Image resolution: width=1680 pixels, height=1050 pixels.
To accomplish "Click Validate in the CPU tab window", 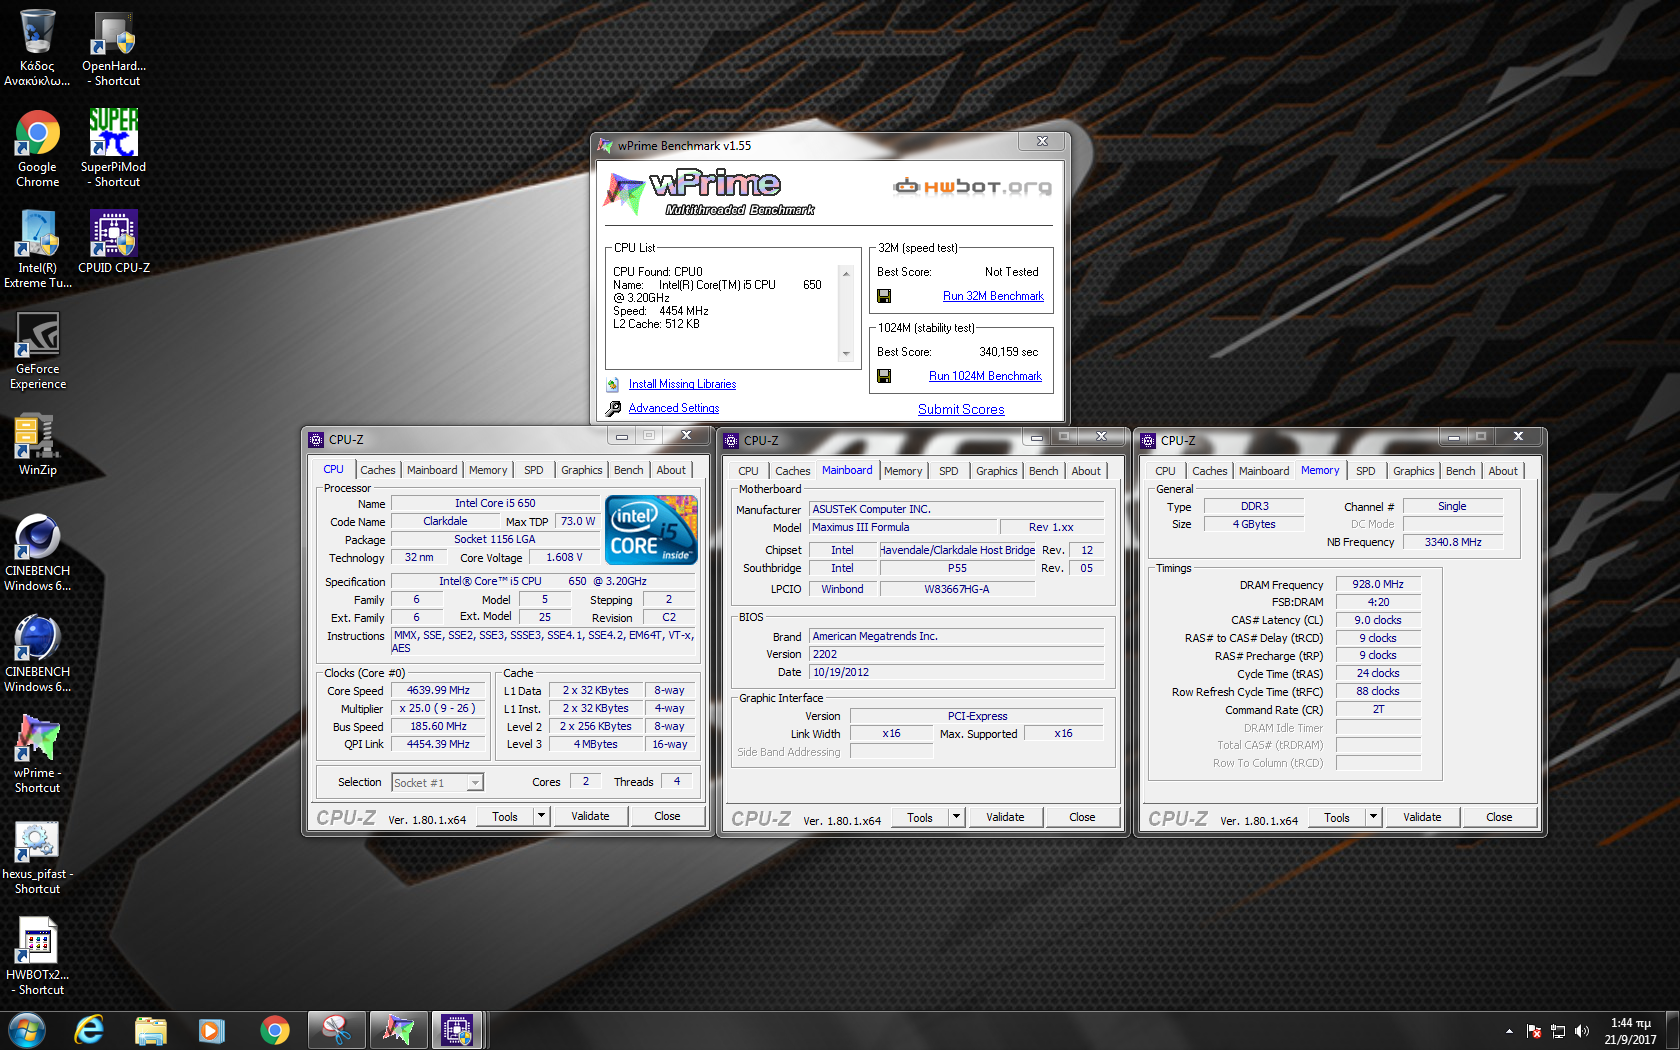I will click(x=590, y=816).
